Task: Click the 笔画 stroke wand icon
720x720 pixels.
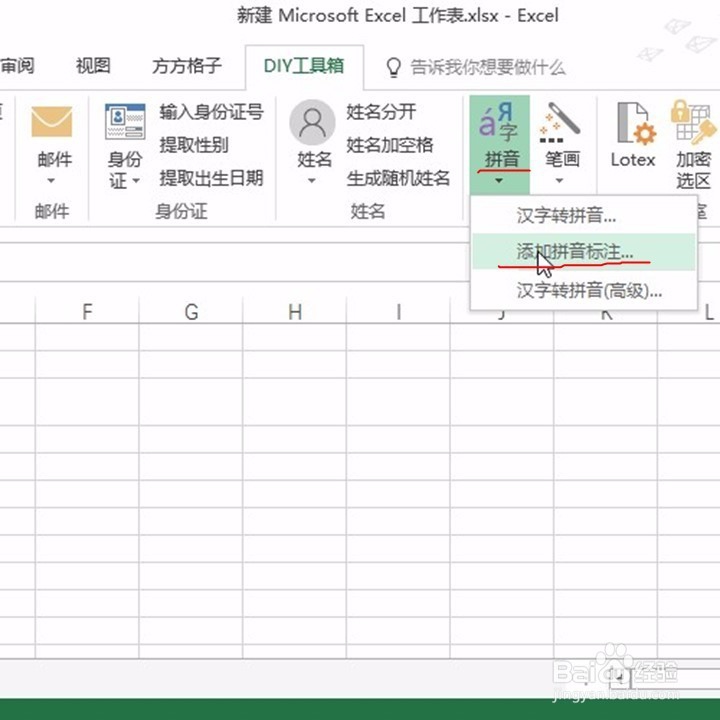Action: (x=560, y=122)
